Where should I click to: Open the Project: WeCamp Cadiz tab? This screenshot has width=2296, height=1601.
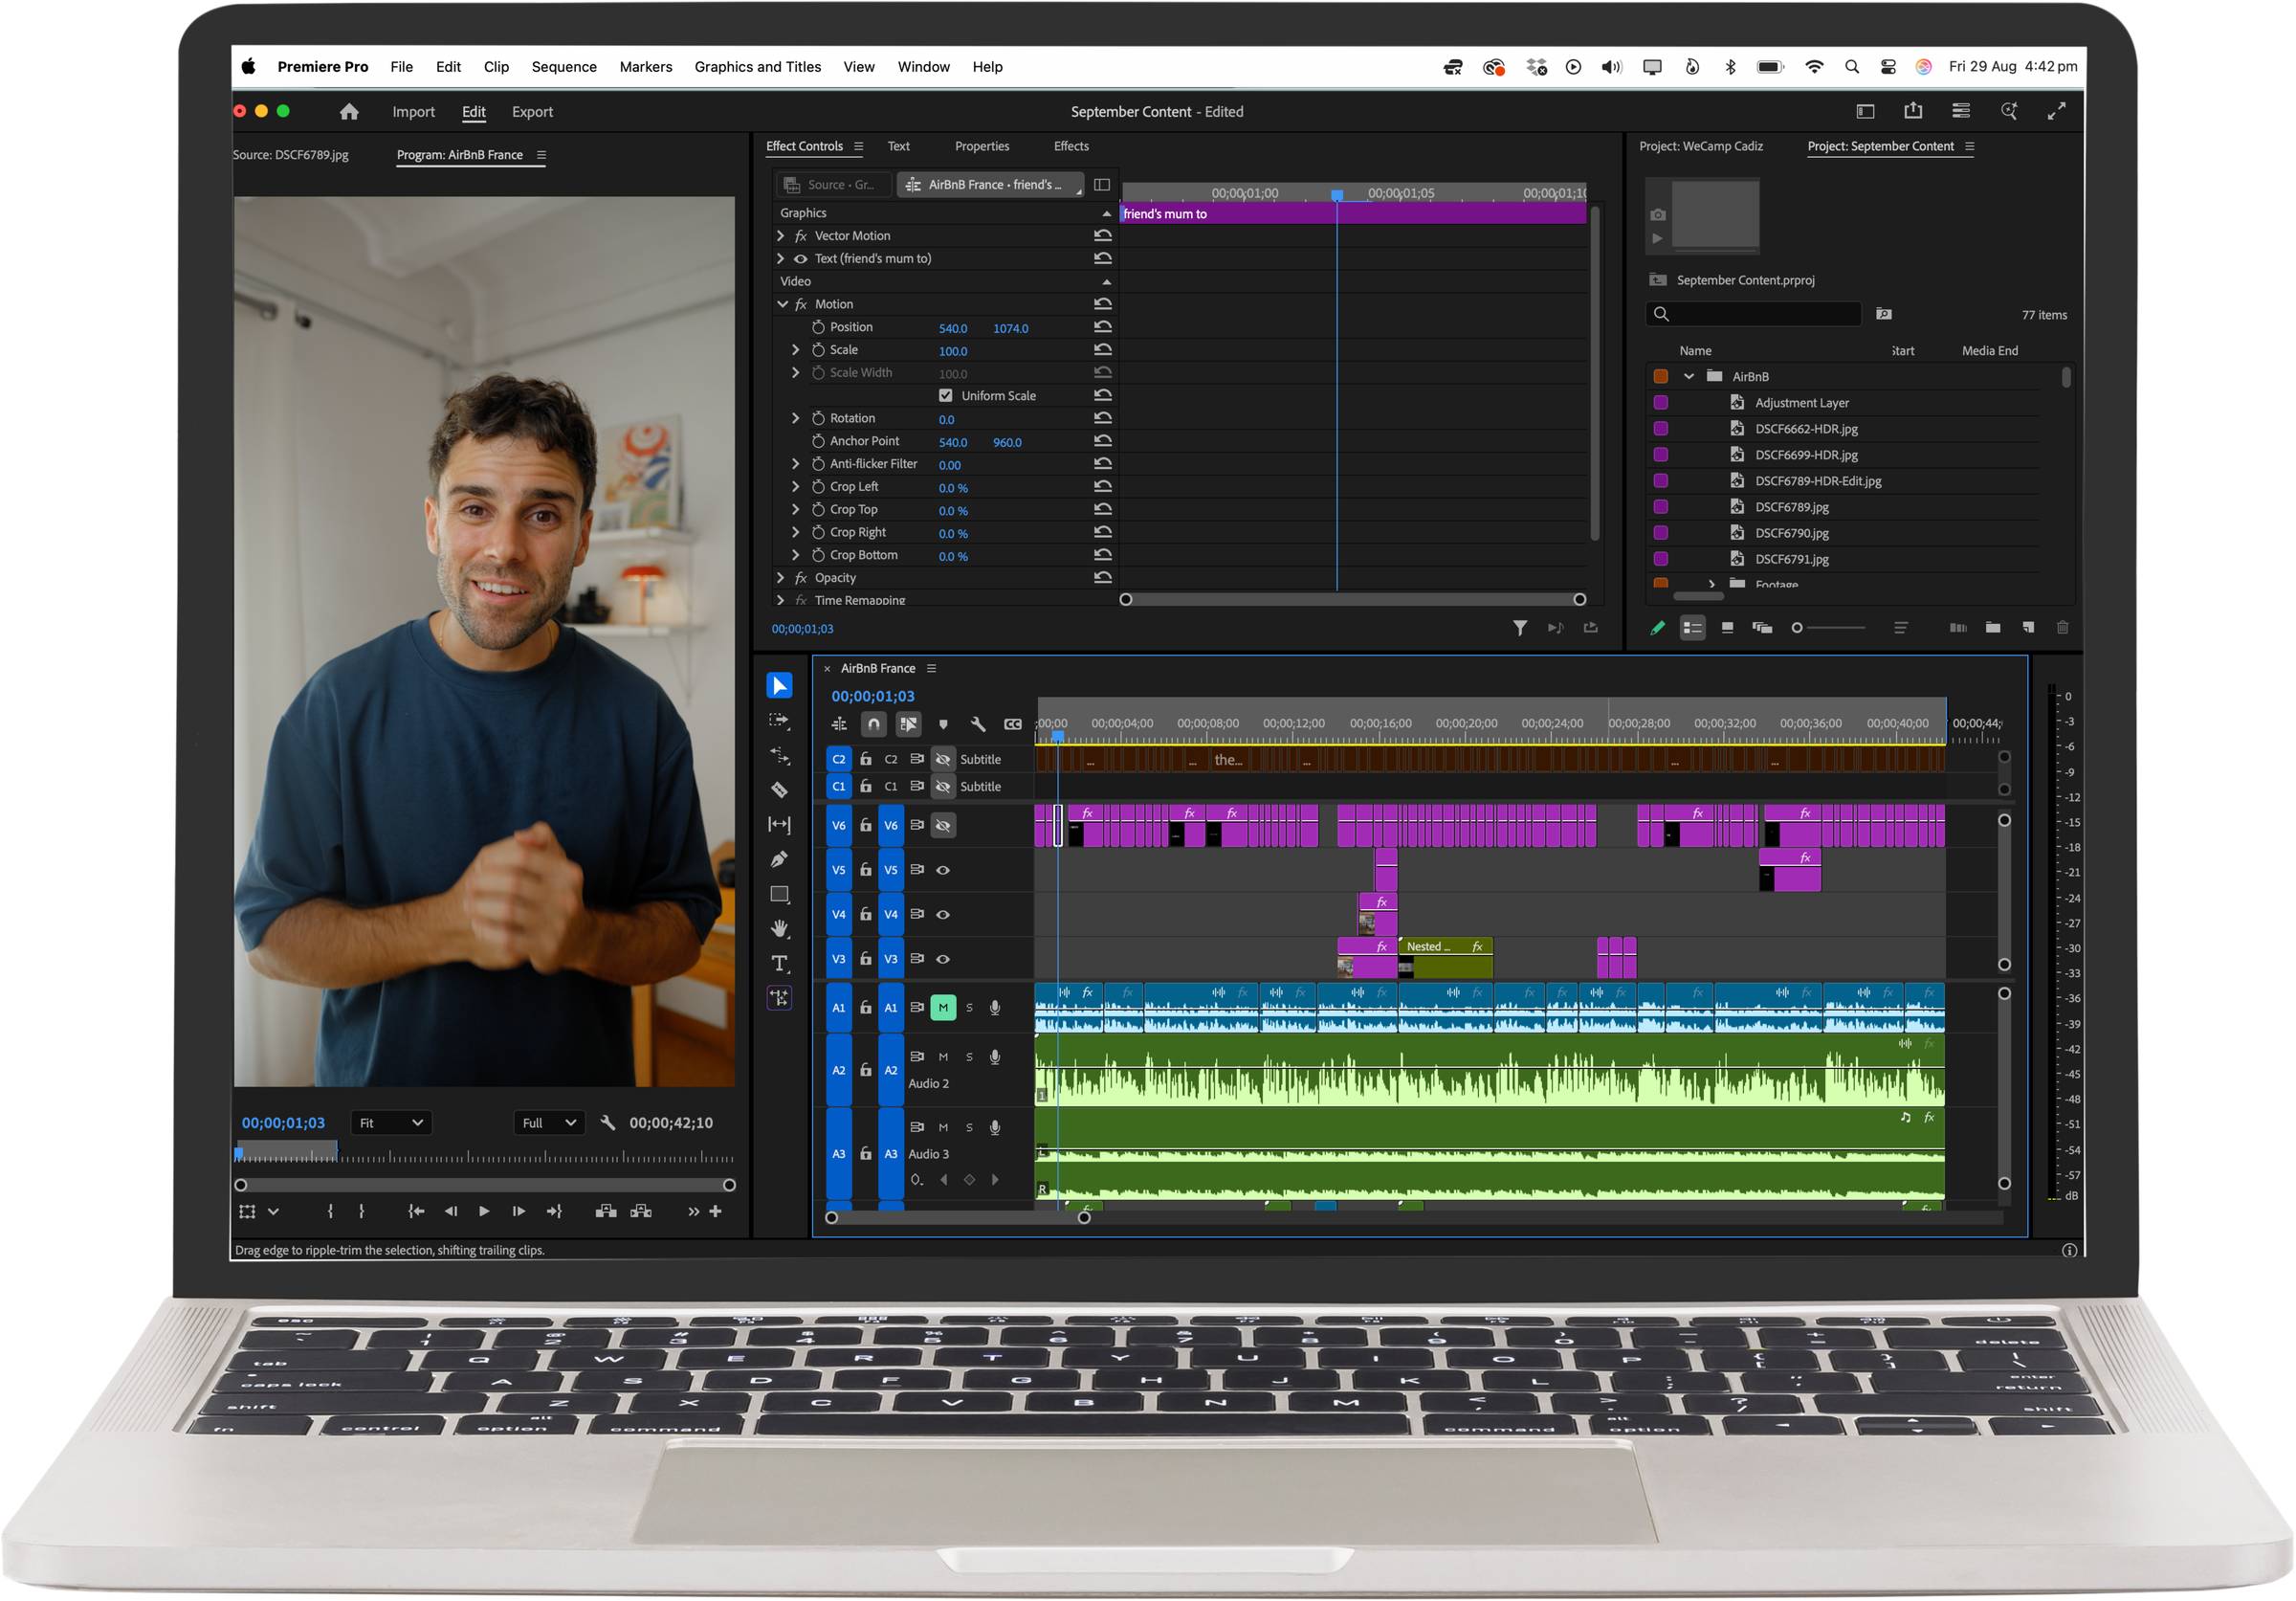1700,146
